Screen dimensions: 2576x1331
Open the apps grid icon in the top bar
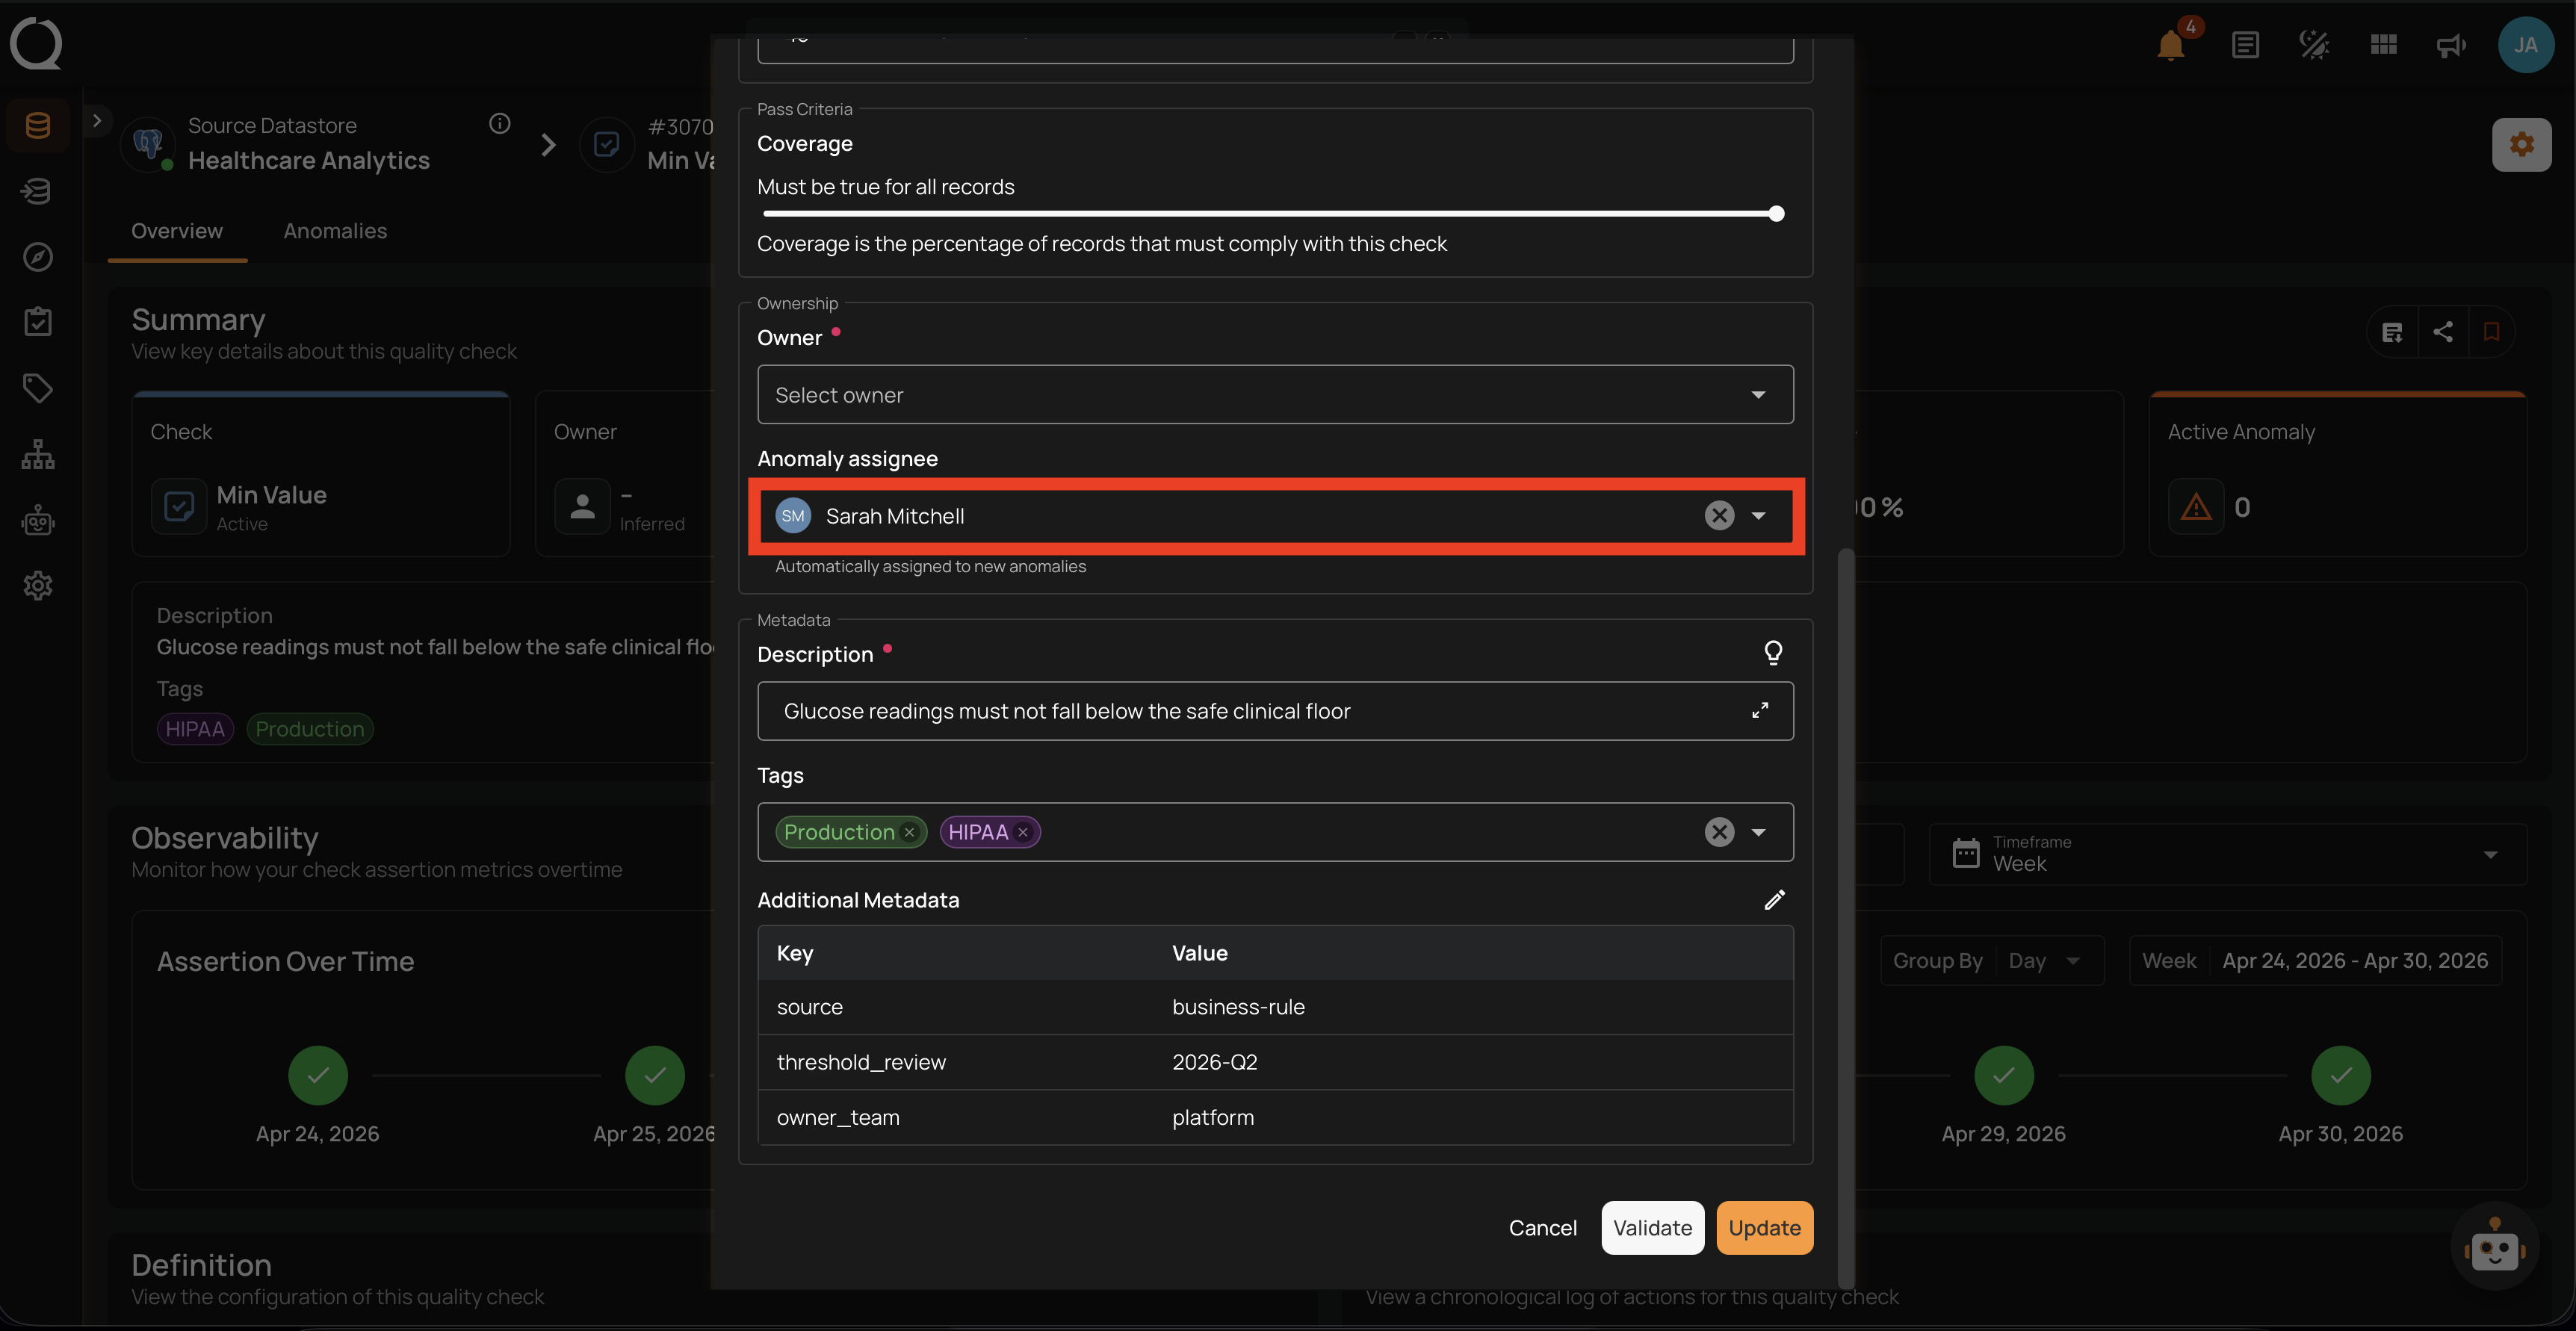tap(2383, 45)
